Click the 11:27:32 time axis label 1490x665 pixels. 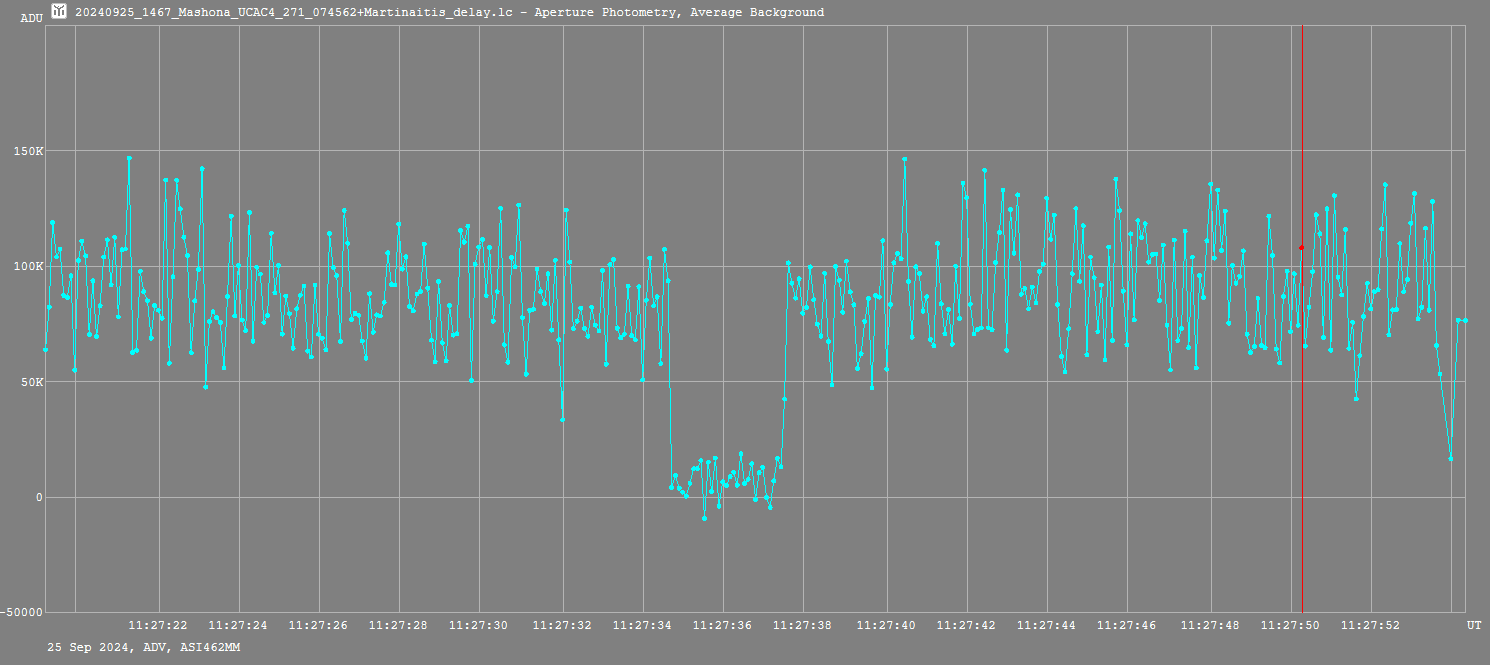[562, 625]
